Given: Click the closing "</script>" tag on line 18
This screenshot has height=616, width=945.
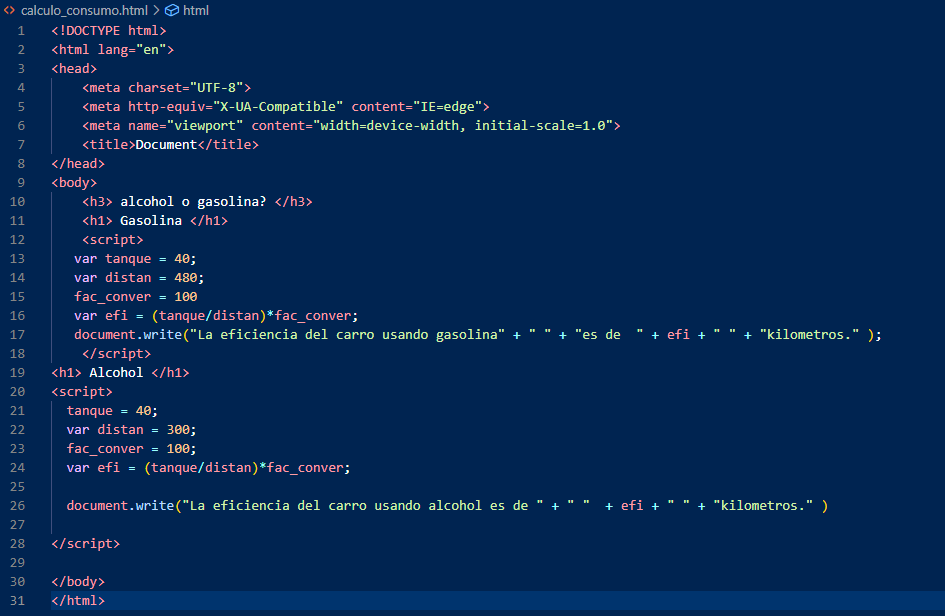Looking at the screenshot, I should 116,353.
